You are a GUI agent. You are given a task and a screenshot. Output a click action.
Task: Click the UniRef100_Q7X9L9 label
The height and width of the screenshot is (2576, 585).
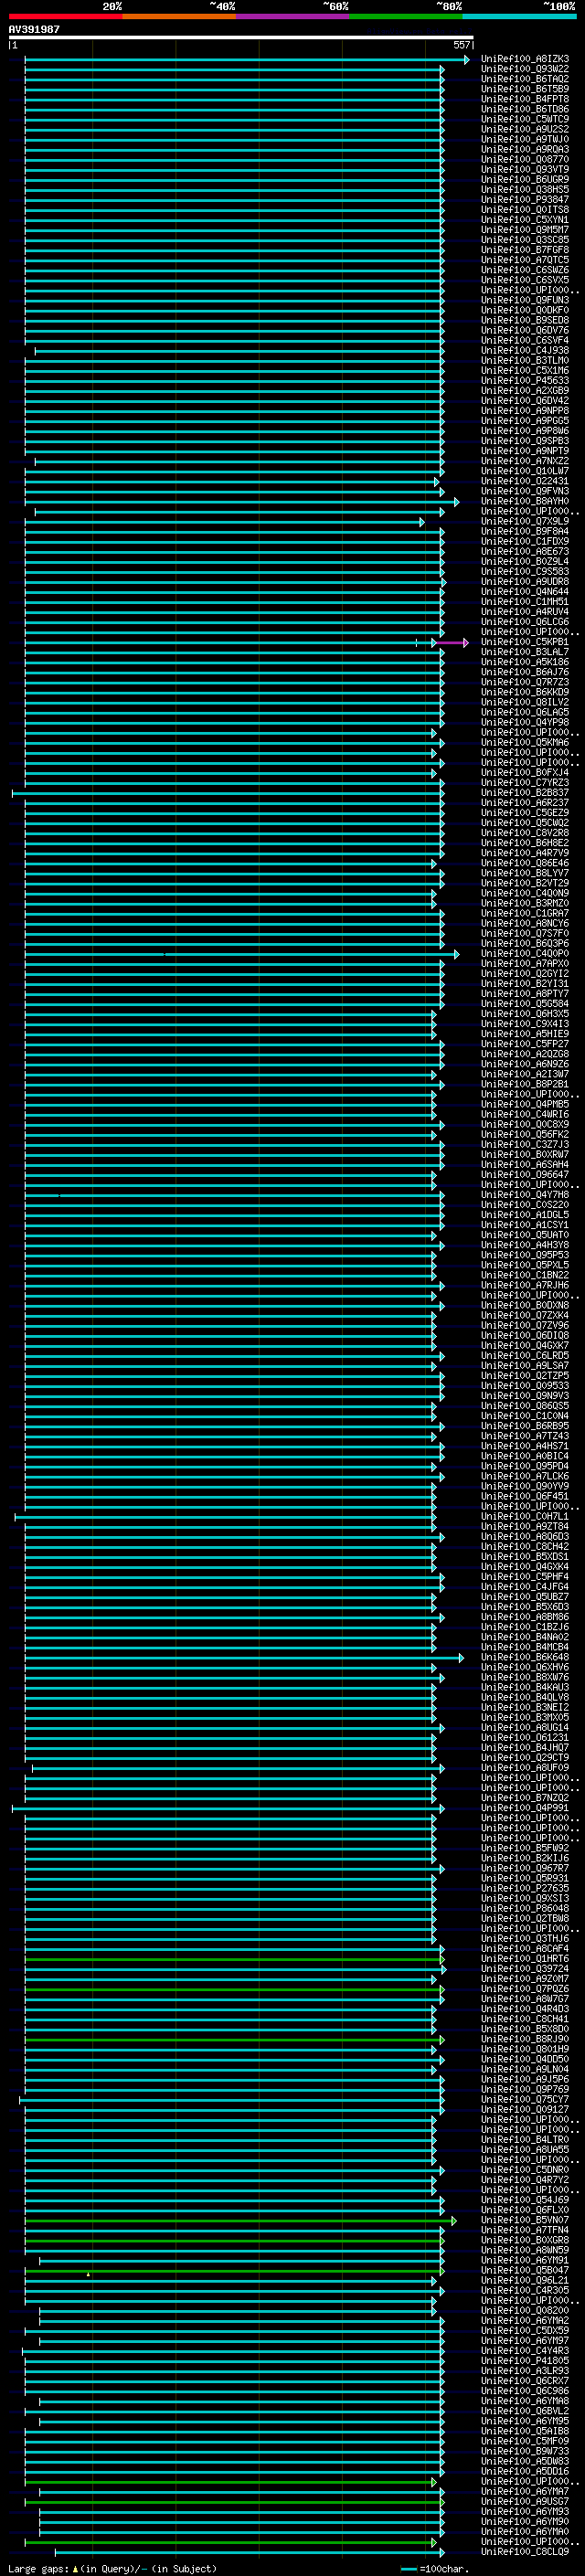coord(525,521)
